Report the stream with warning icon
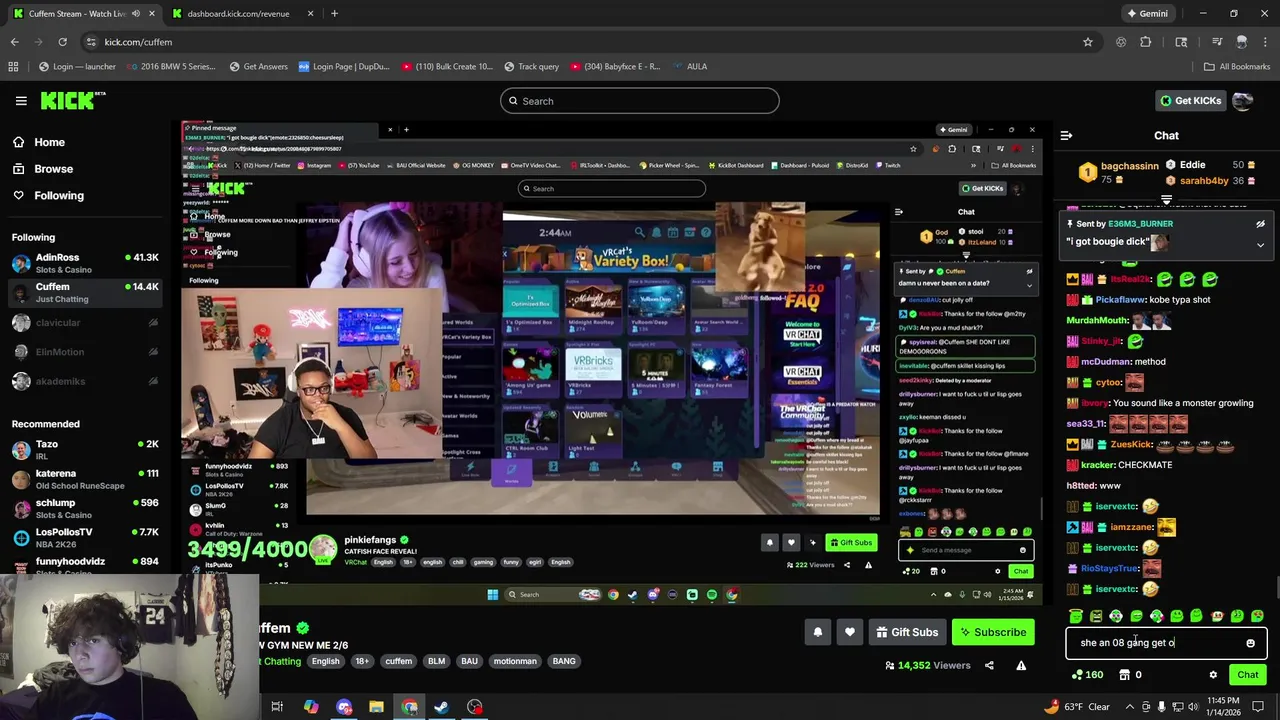The width and height of the screenshot is (1280, 720). [1021, 665]
